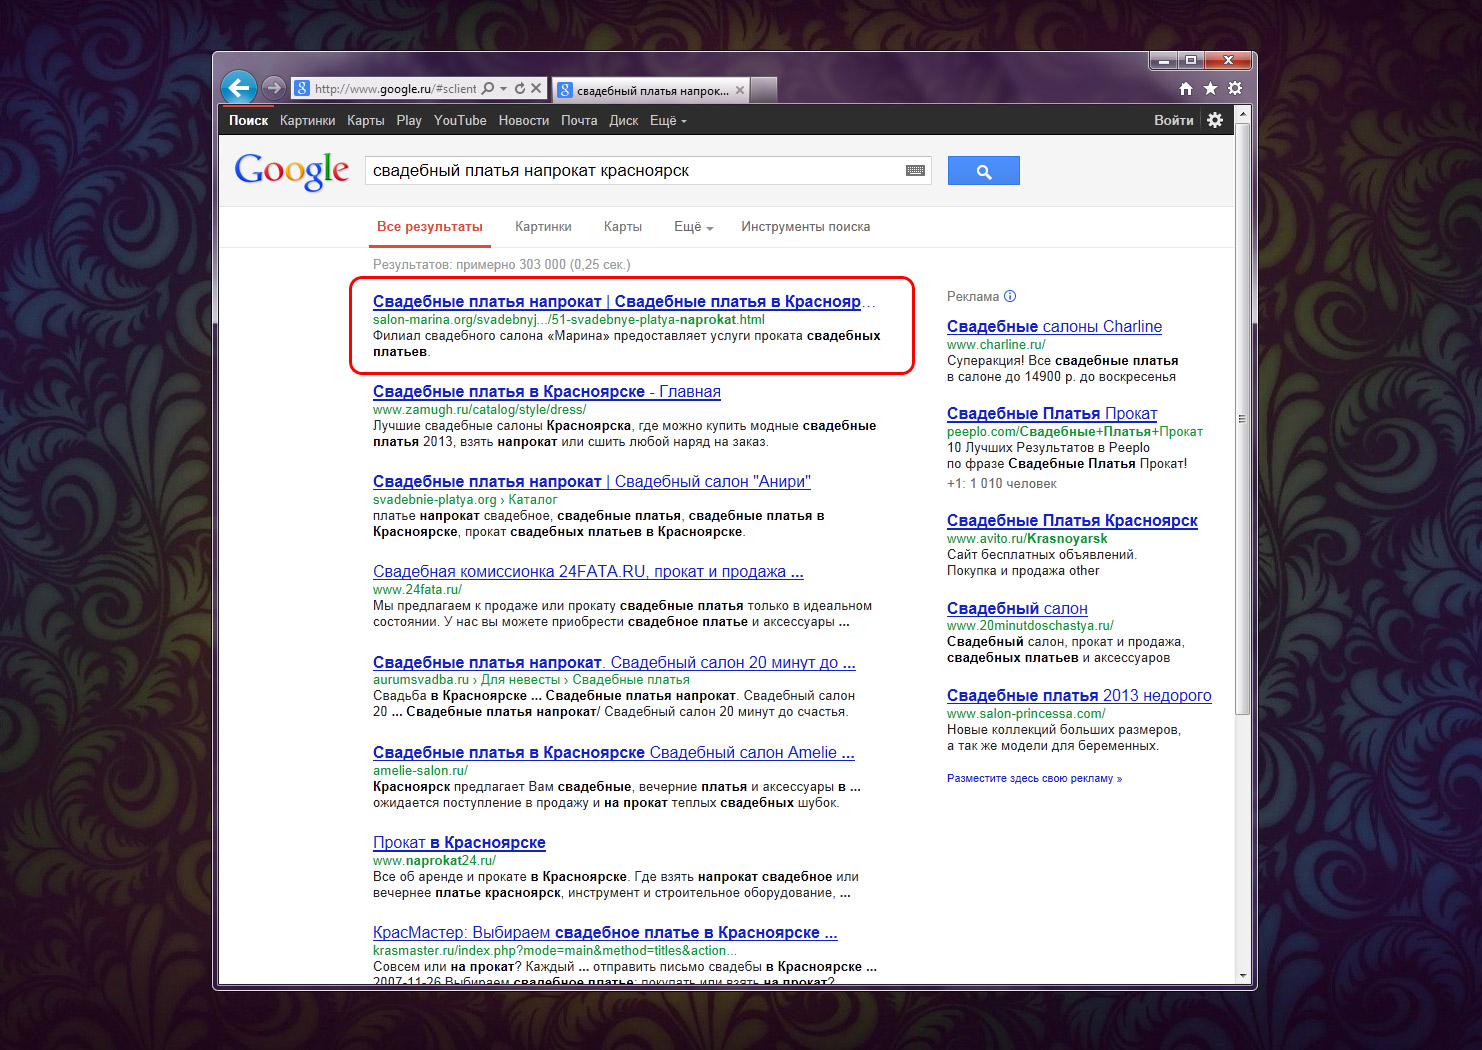Select the "Все результаты" tab

point(430,227)
